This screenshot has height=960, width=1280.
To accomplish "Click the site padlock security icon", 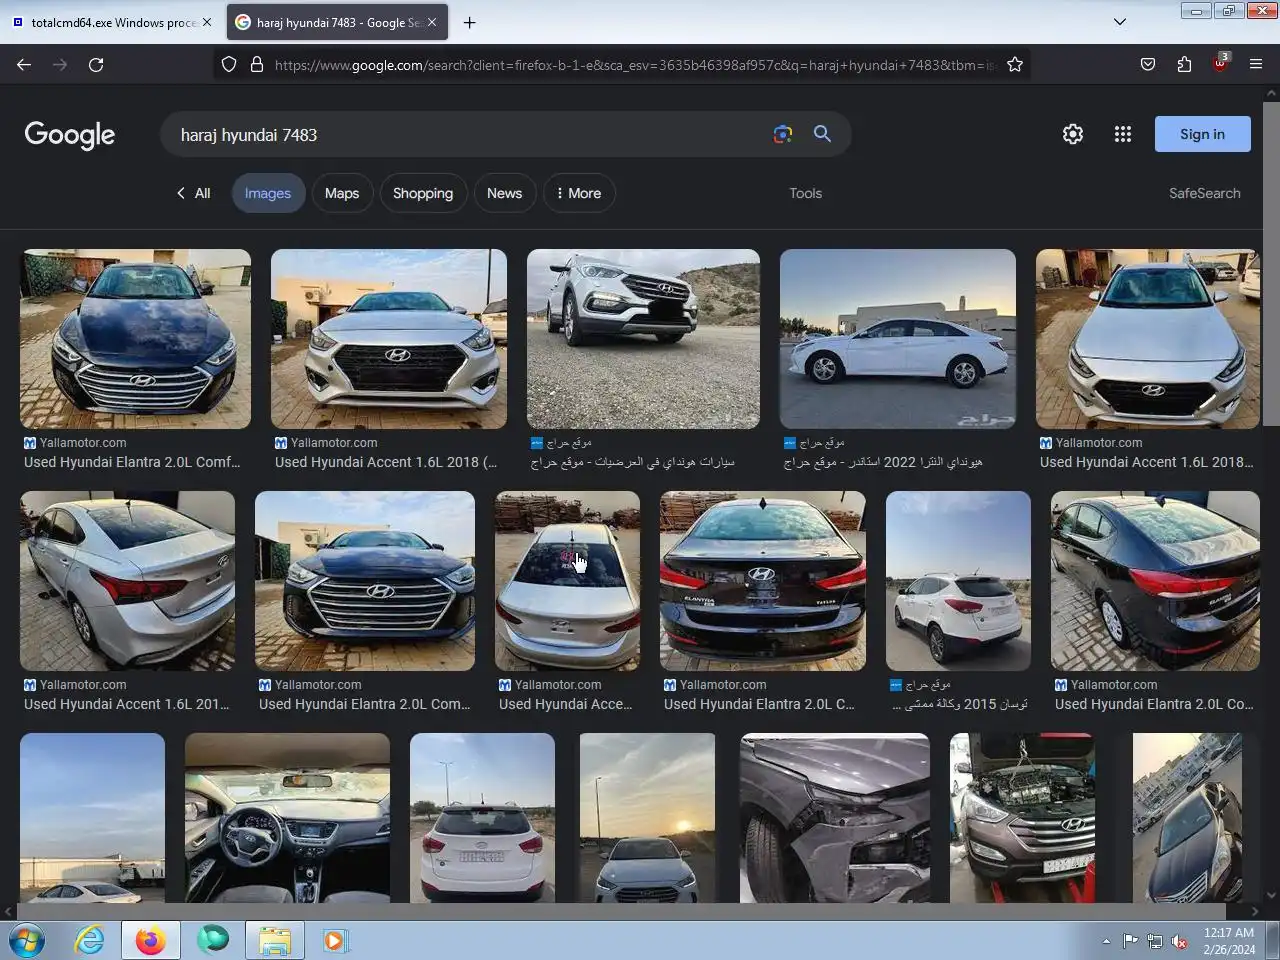I will 257,64.
